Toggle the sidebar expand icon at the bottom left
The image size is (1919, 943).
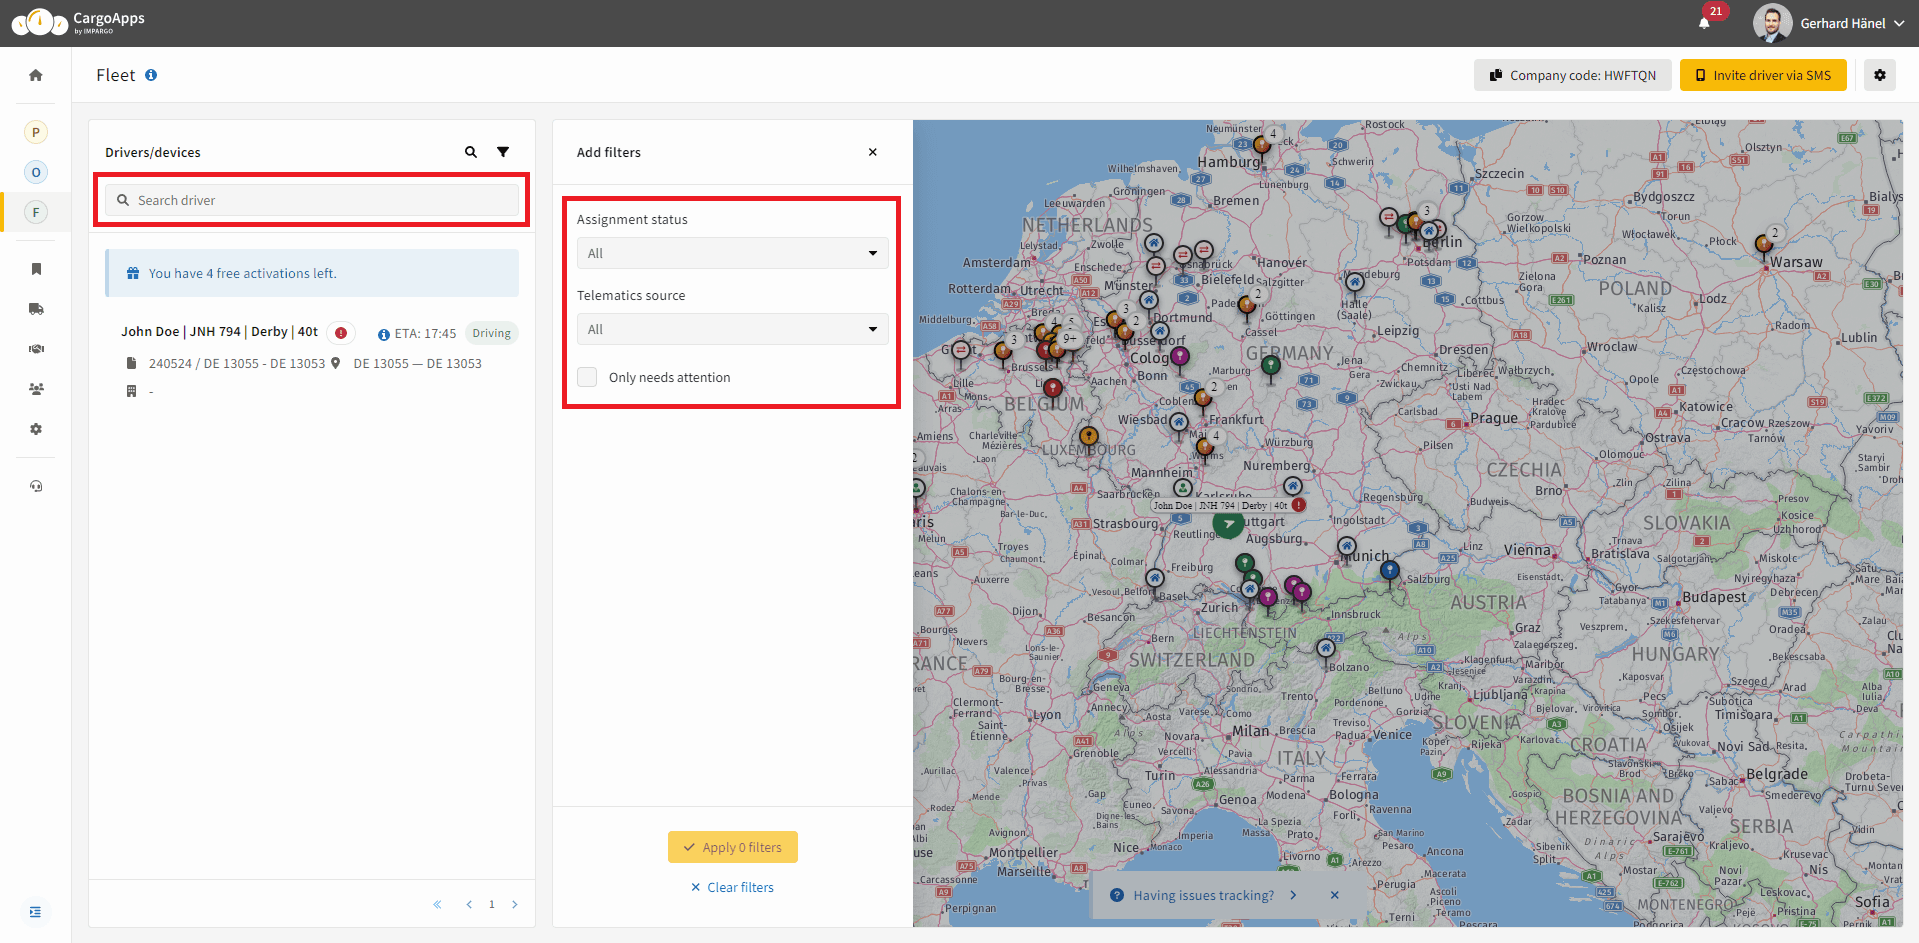point(36,912)
